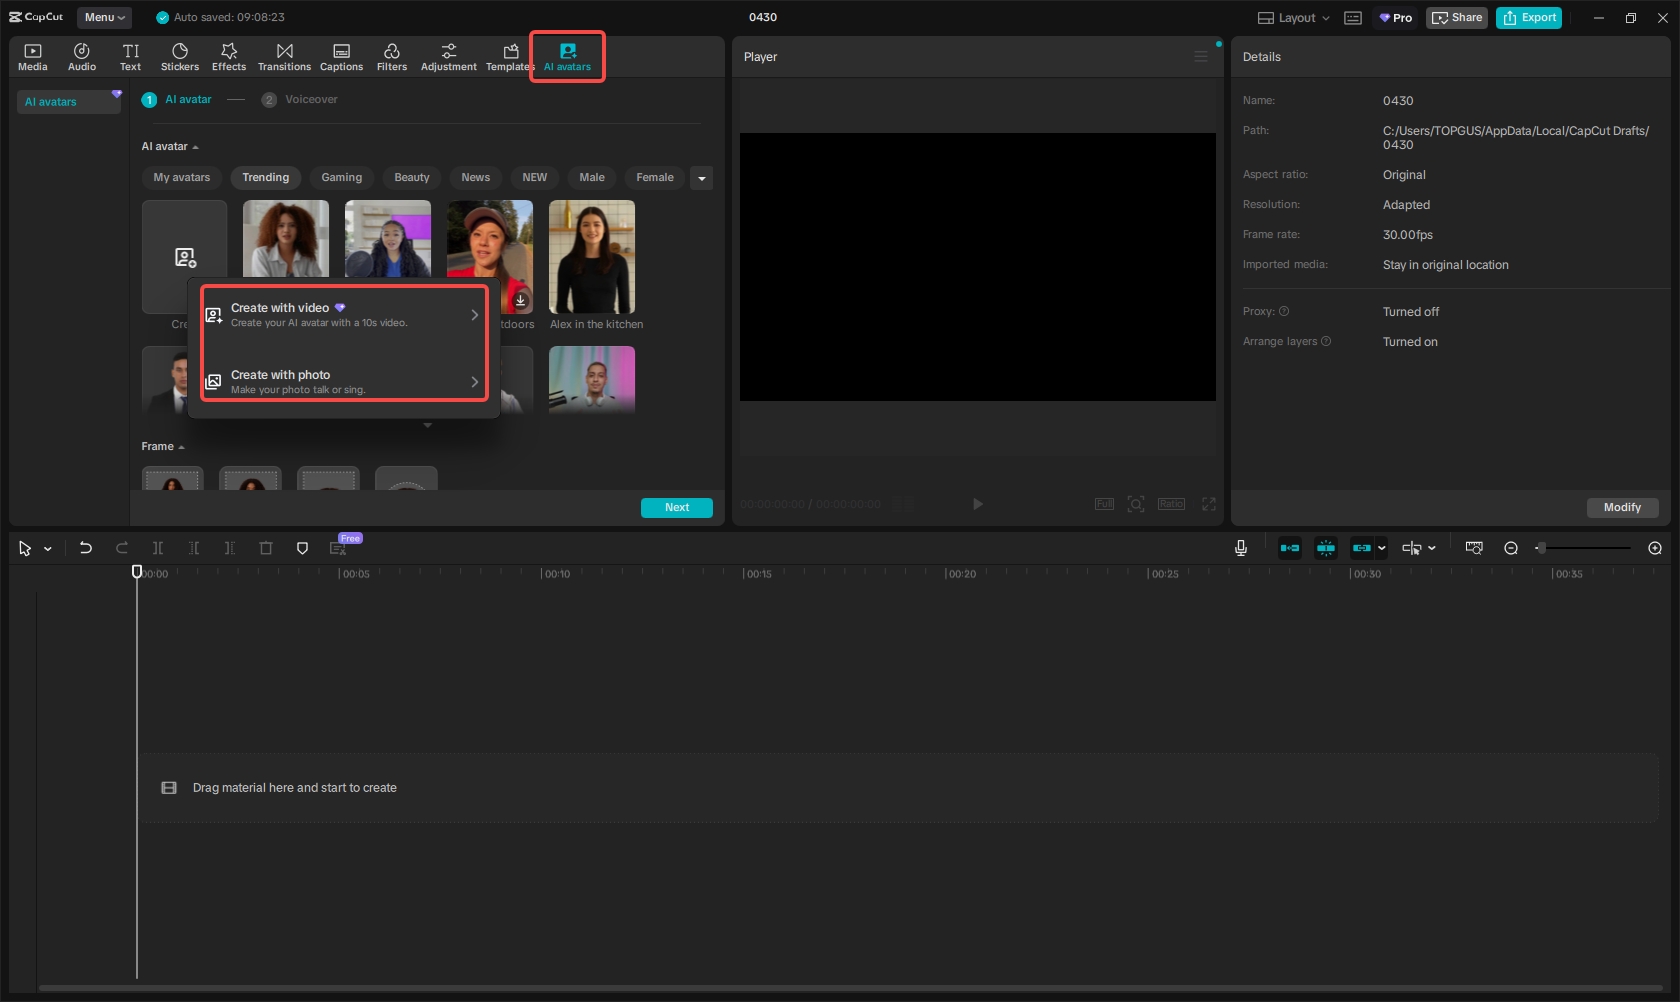Image resolution: width=1680 pixels, height=1002 pixels.
Task: Click the Next button
Action: tap(677, 508)
